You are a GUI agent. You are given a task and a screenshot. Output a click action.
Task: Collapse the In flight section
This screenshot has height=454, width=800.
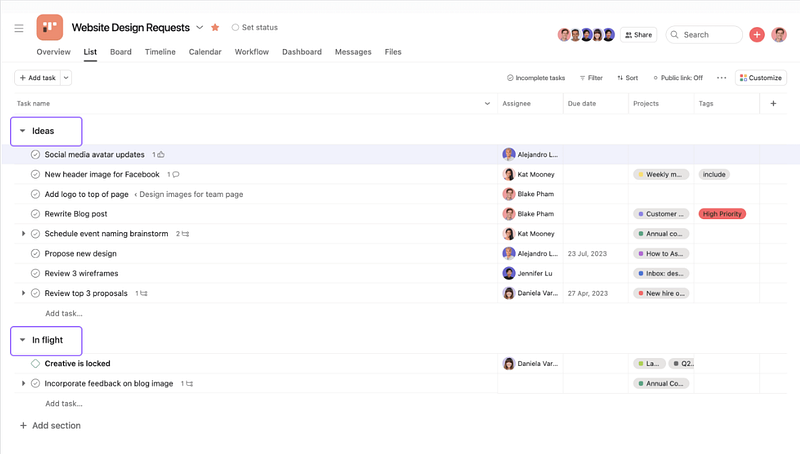coord(22,340)
